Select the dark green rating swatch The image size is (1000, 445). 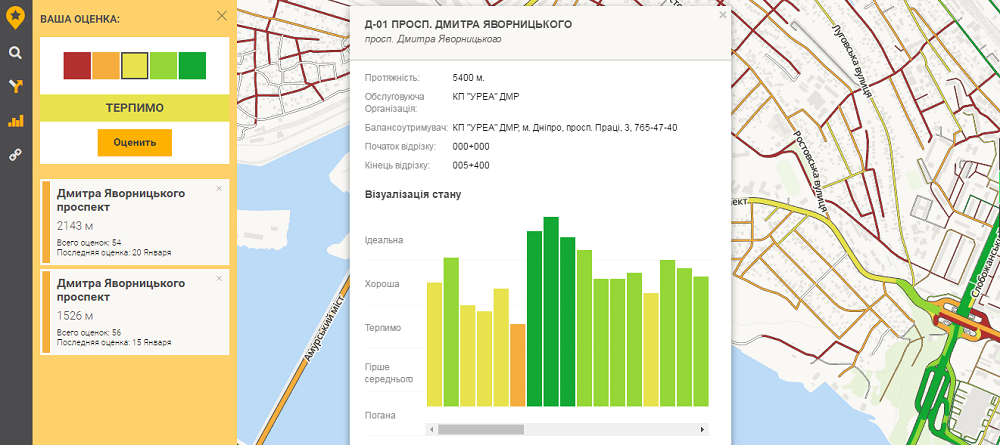pos(192,66)
